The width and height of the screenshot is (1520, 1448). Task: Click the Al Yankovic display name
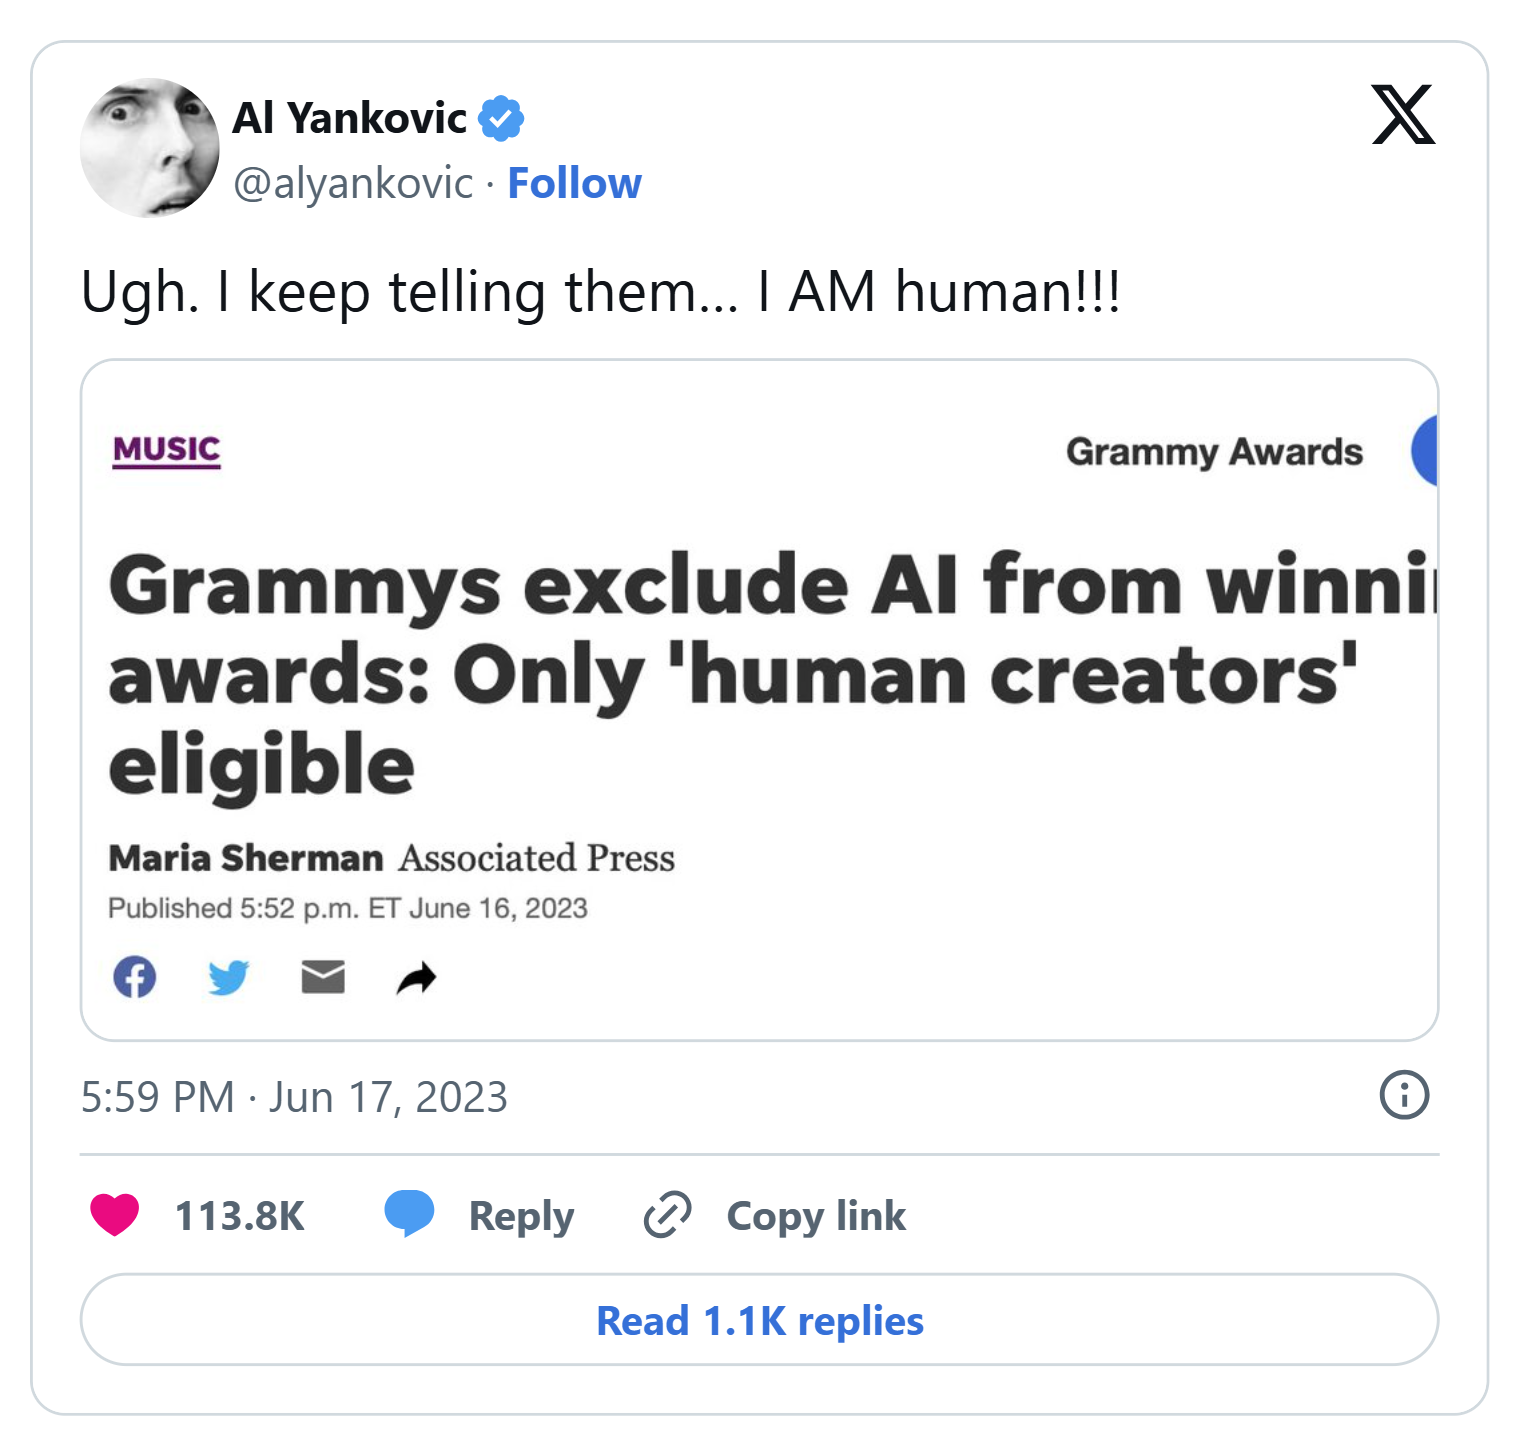coord(349,118)
